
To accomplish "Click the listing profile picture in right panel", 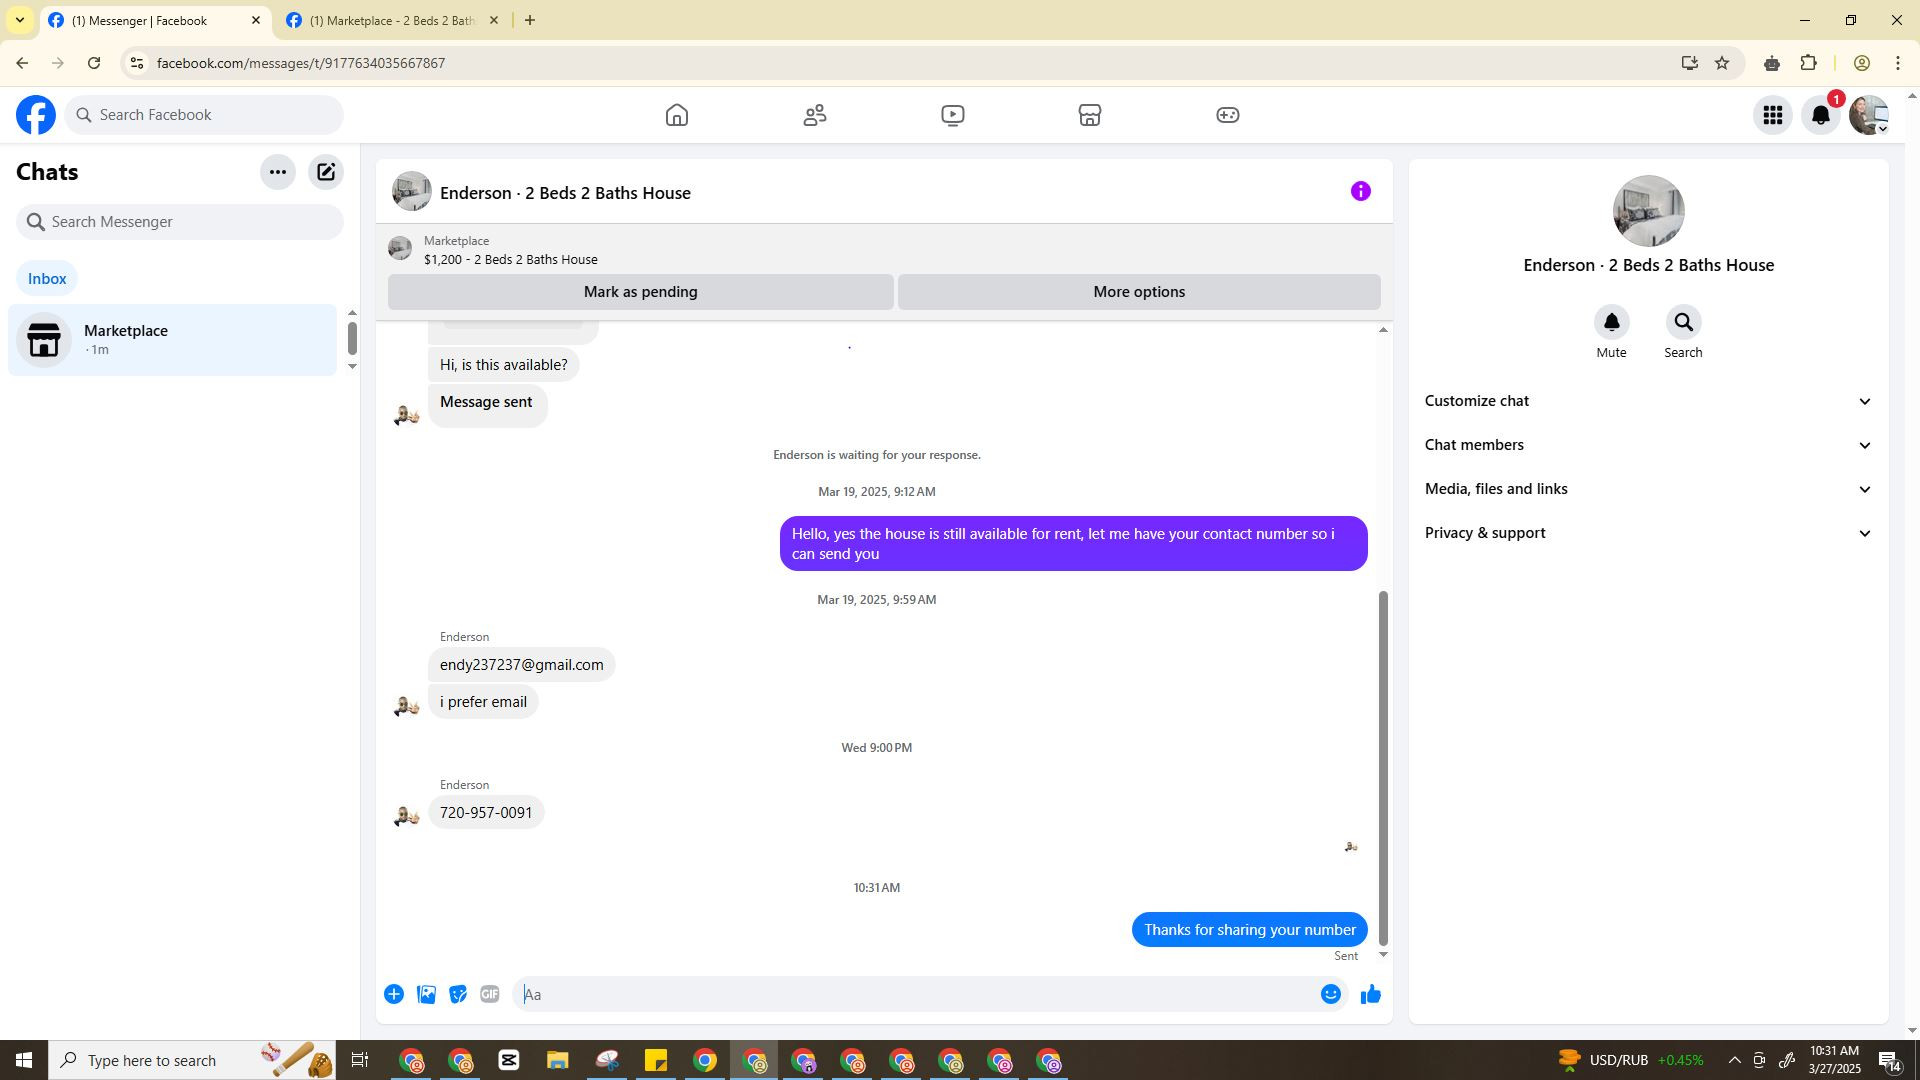I will pyautogui.click(x=1648, y=211).
